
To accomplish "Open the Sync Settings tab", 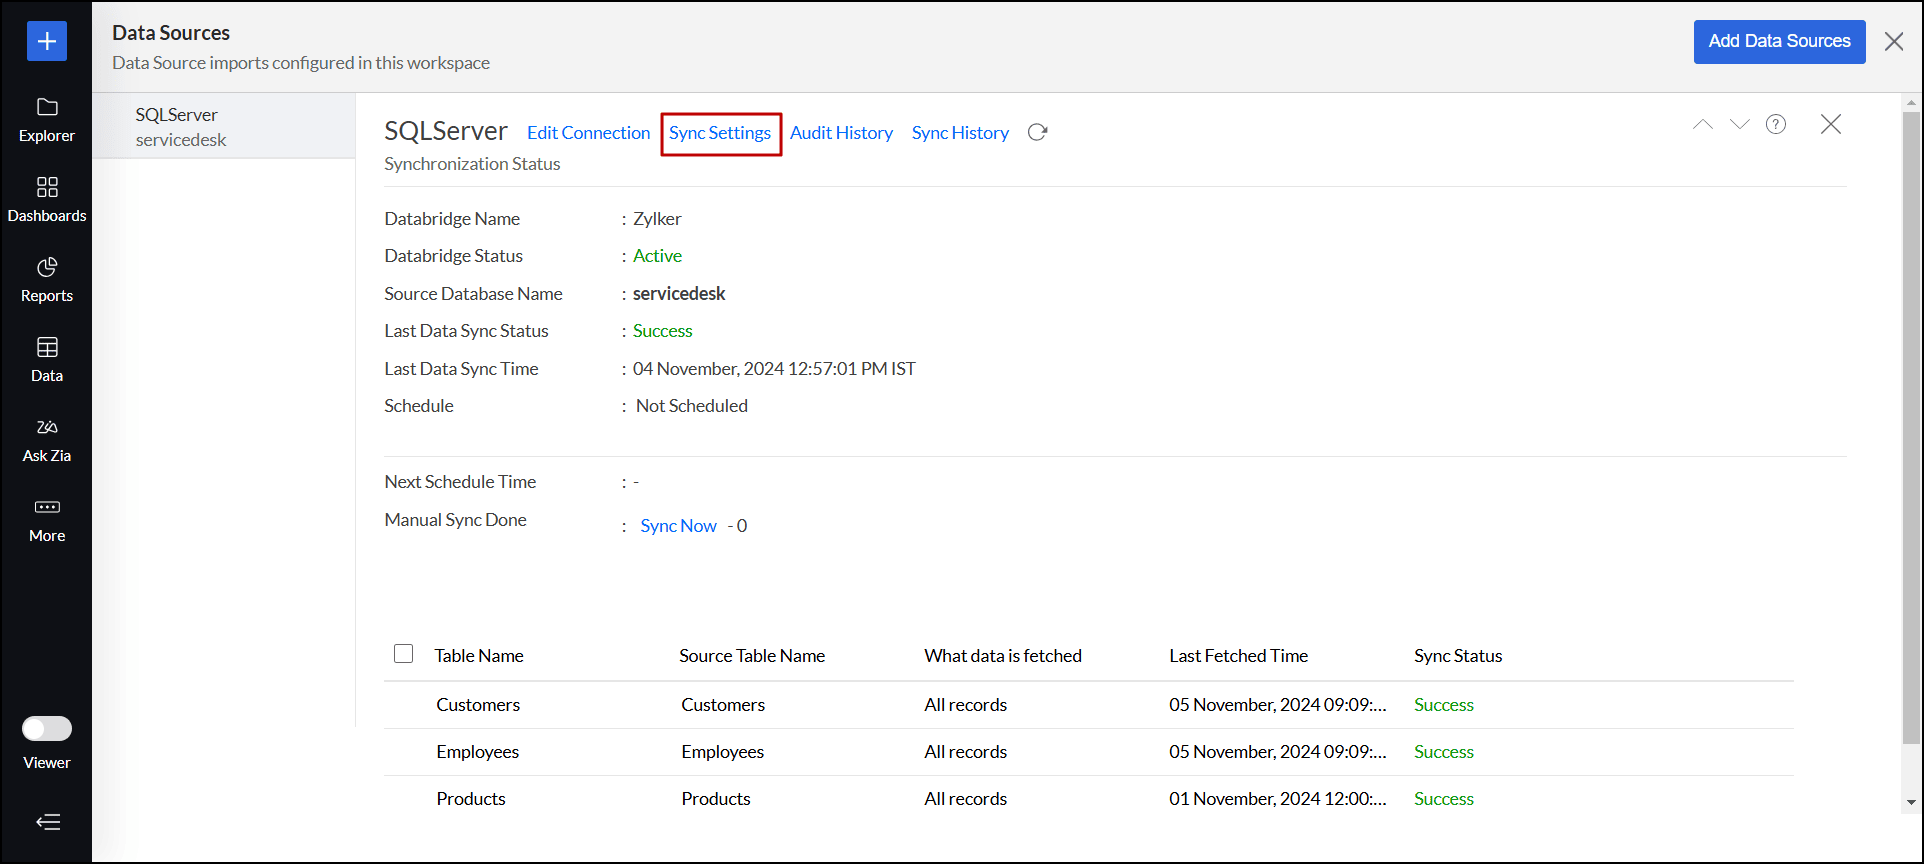I will point(720,133).
